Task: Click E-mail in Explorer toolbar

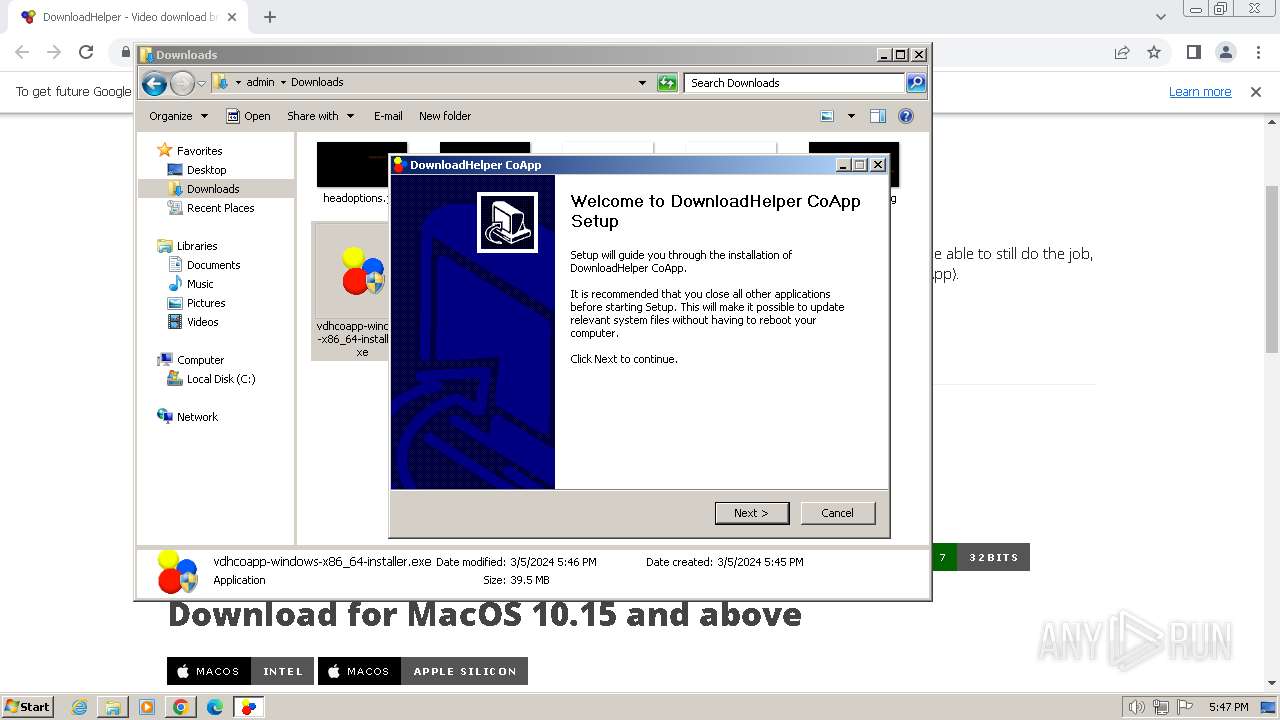Action: click(388, 116)
